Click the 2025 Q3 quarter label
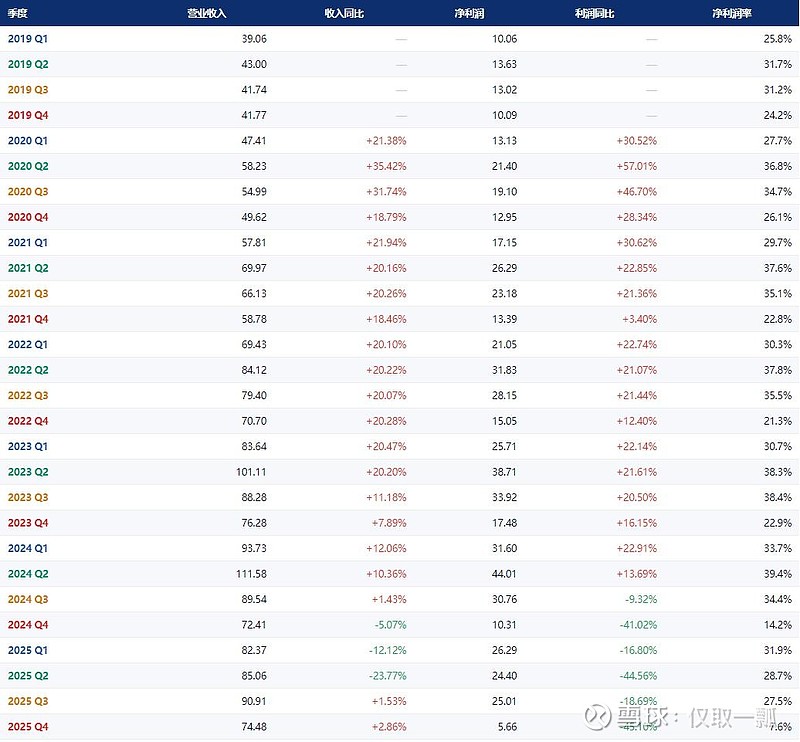The width and height of the screenshot is (800, 742). (x=28, y=702)
